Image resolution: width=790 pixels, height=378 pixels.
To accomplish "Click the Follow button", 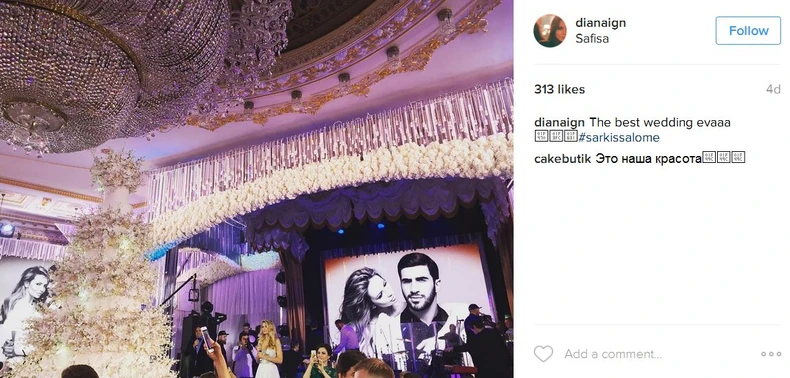I will [748, 31].
